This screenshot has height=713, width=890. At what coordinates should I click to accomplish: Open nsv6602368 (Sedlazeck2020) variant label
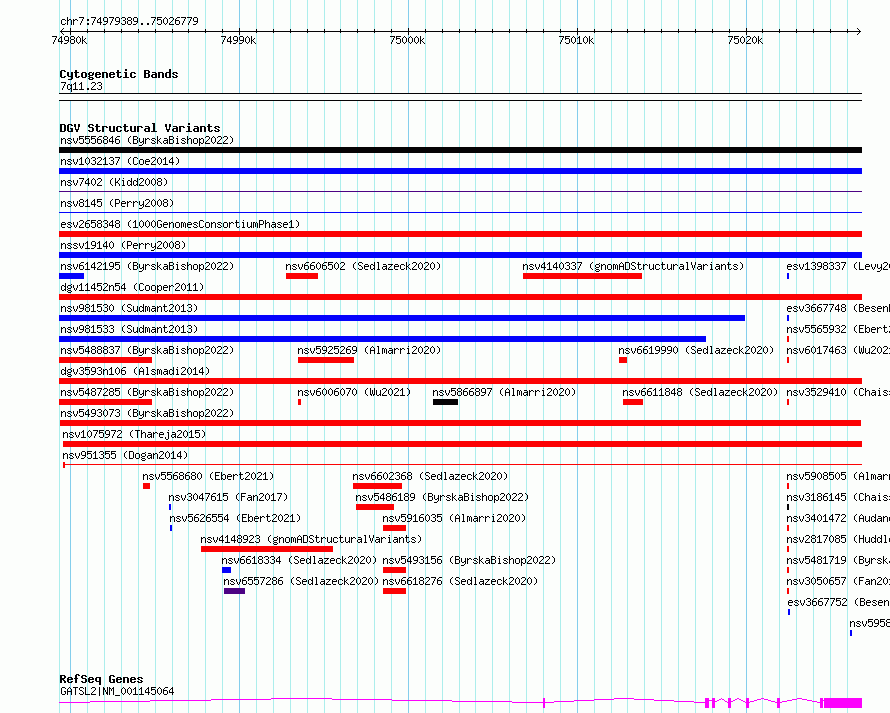[x=430, y=476]
